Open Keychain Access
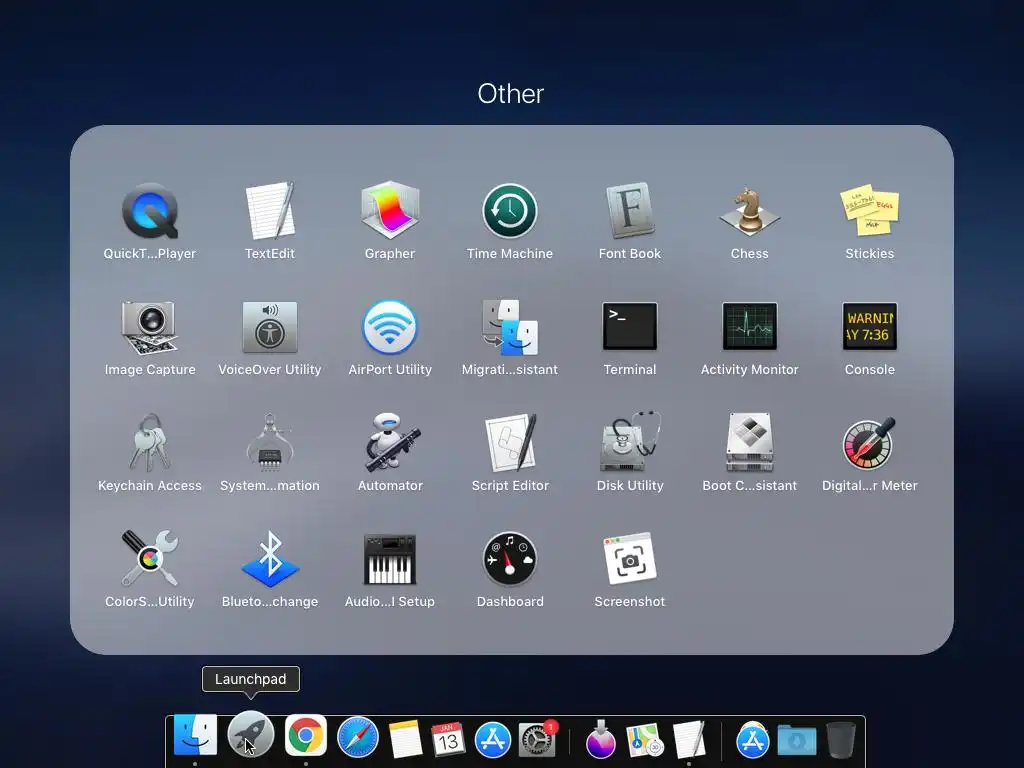The height and width of the screenshot is (768, 1024). point(150,443)
